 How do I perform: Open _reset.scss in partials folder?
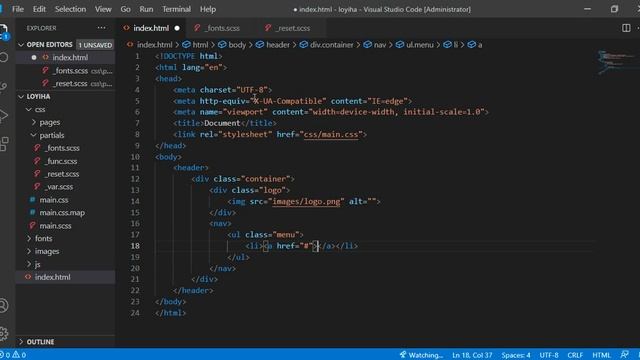point(65,174)
